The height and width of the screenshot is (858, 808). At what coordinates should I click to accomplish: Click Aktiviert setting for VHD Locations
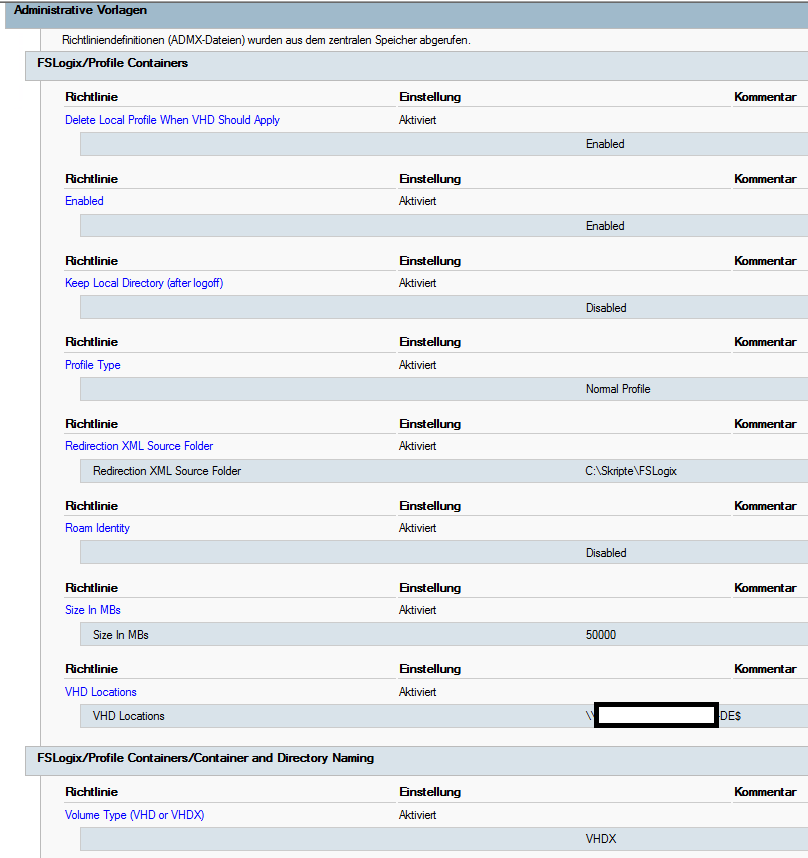pyautogui.click(x=417, y=692)
